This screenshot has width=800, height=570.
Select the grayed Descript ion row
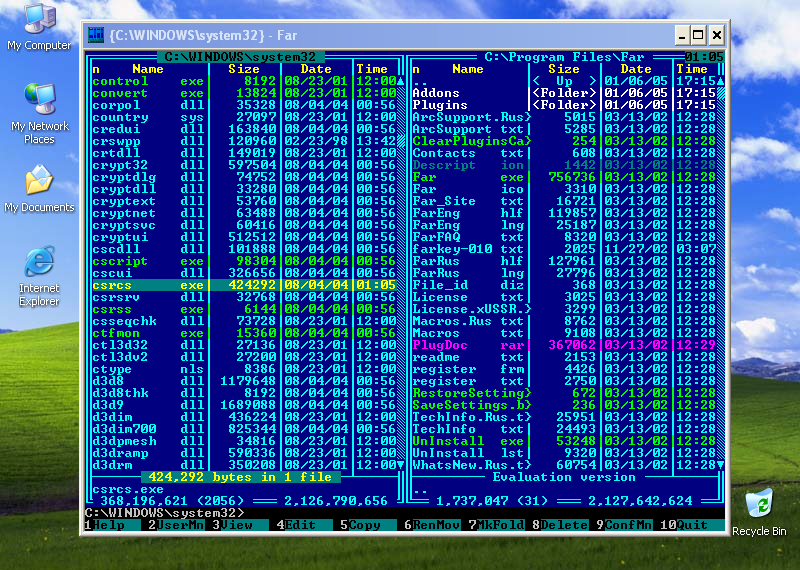pyautogui.click(x=564, y=165)
